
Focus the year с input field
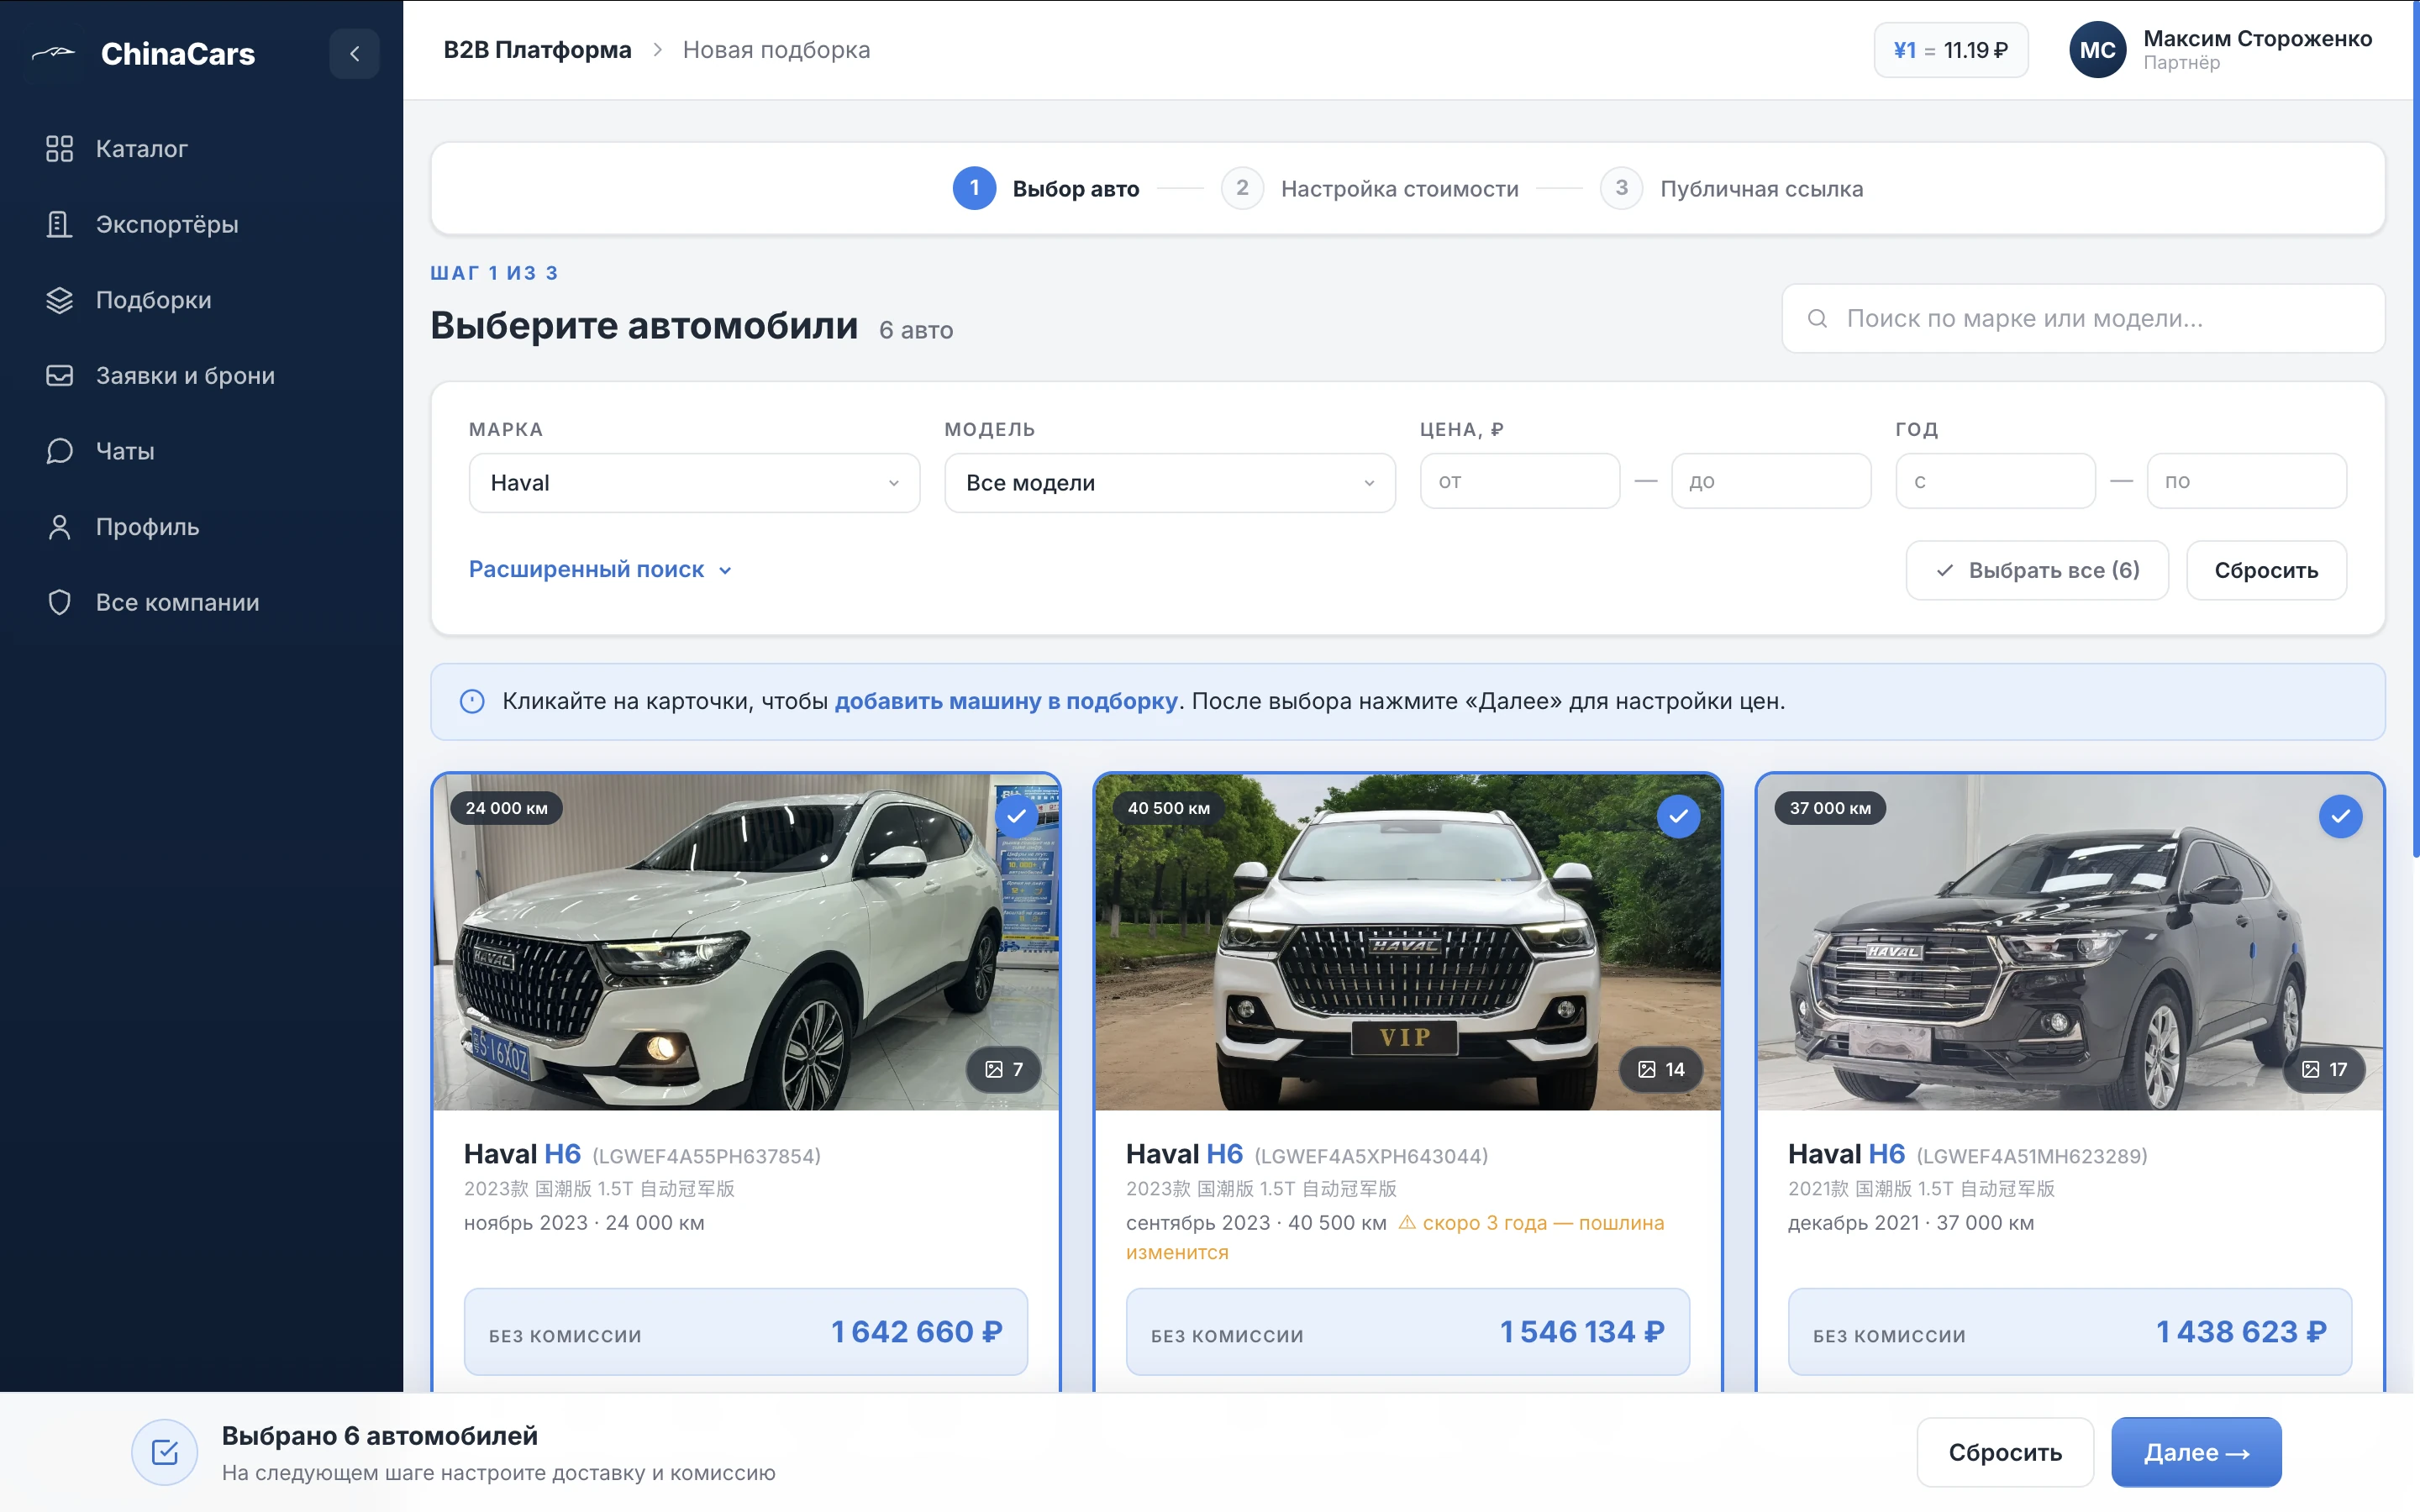pos(1995,481)
